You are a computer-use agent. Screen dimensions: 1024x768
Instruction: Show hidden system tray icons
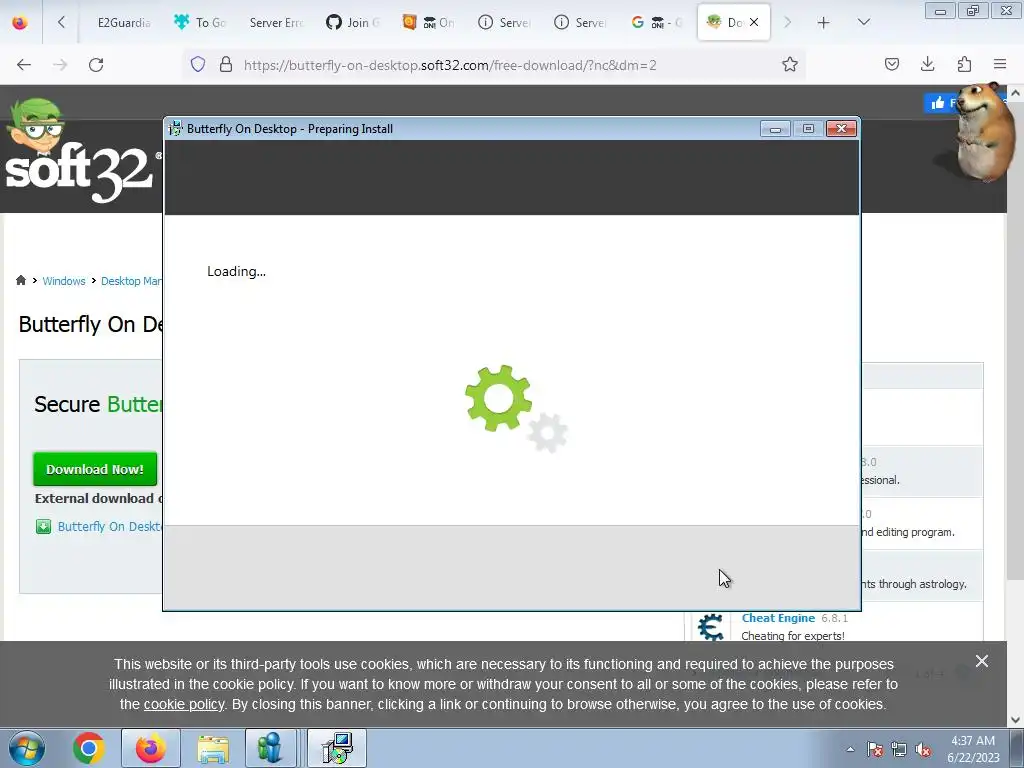850,749
